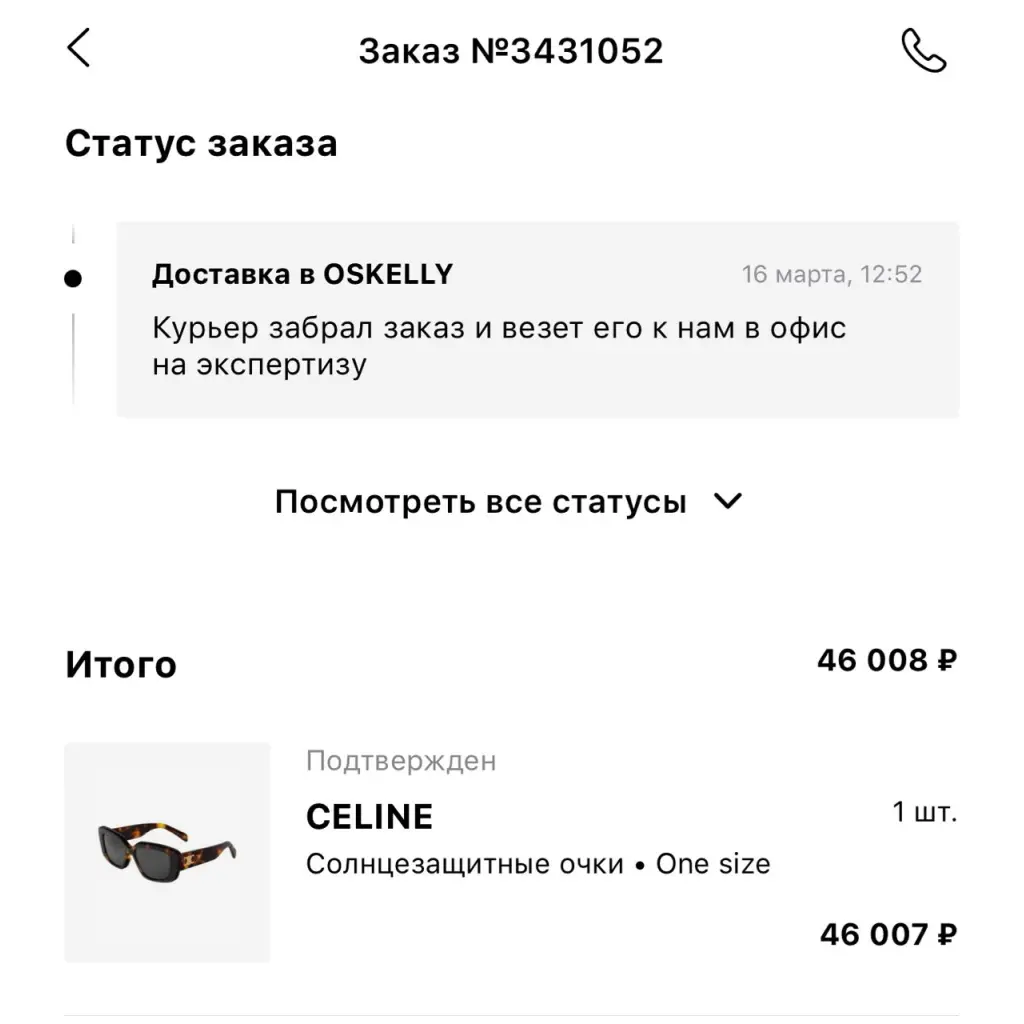Click the courier delivery description text

pos(499,346)
